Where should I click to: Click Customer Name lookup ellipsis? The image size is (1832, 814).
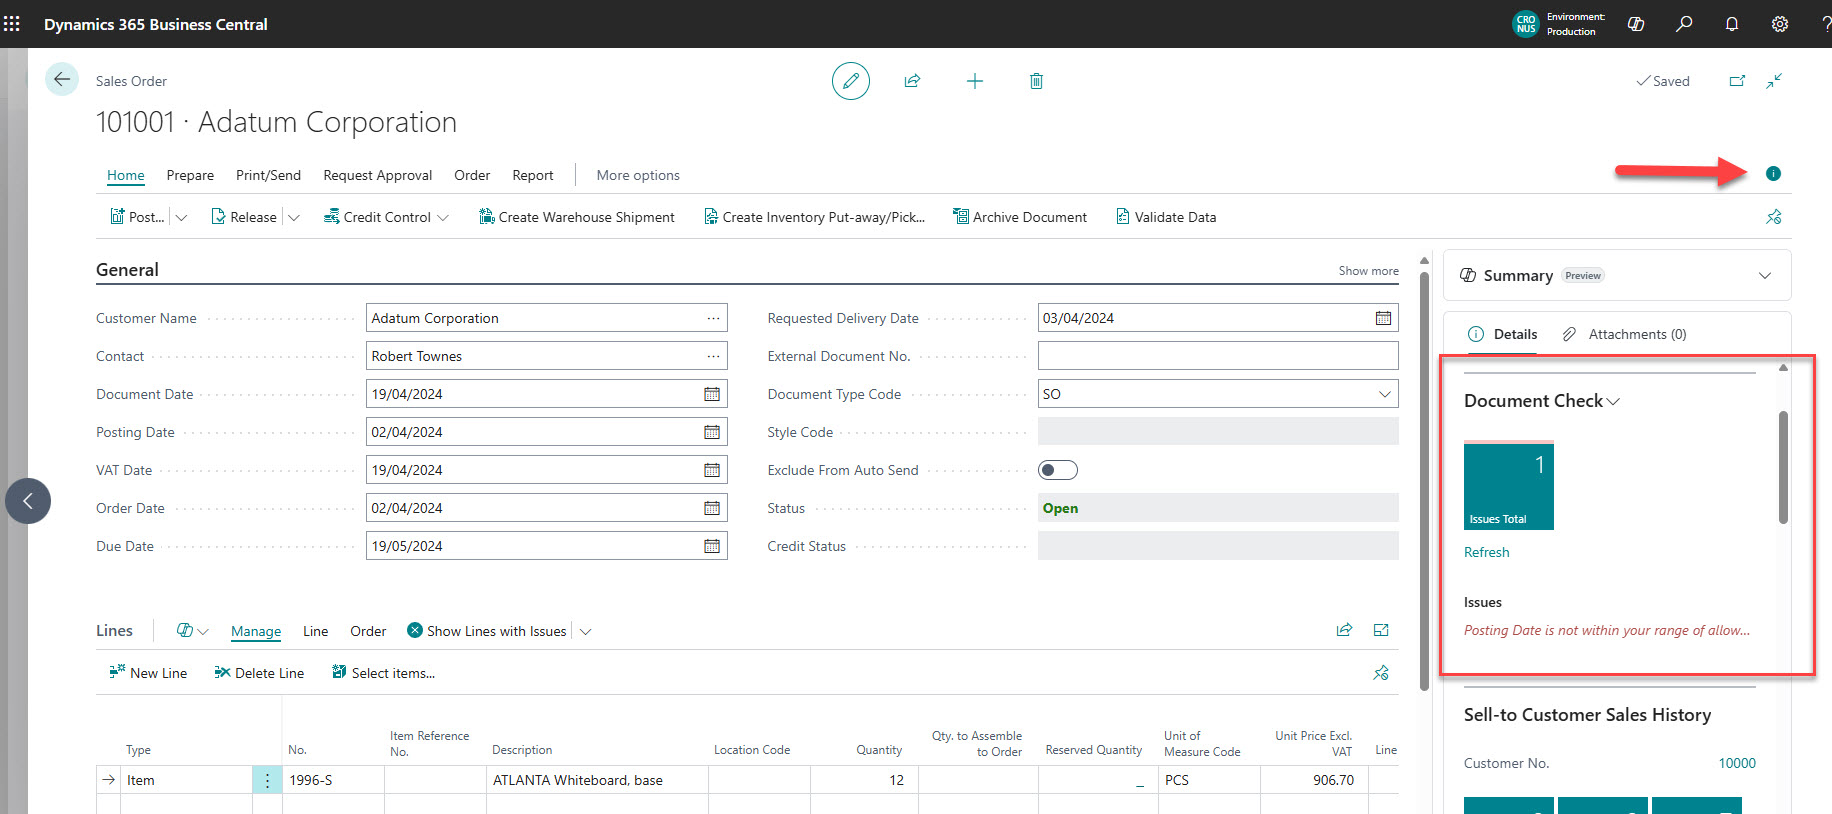(713, 318)
